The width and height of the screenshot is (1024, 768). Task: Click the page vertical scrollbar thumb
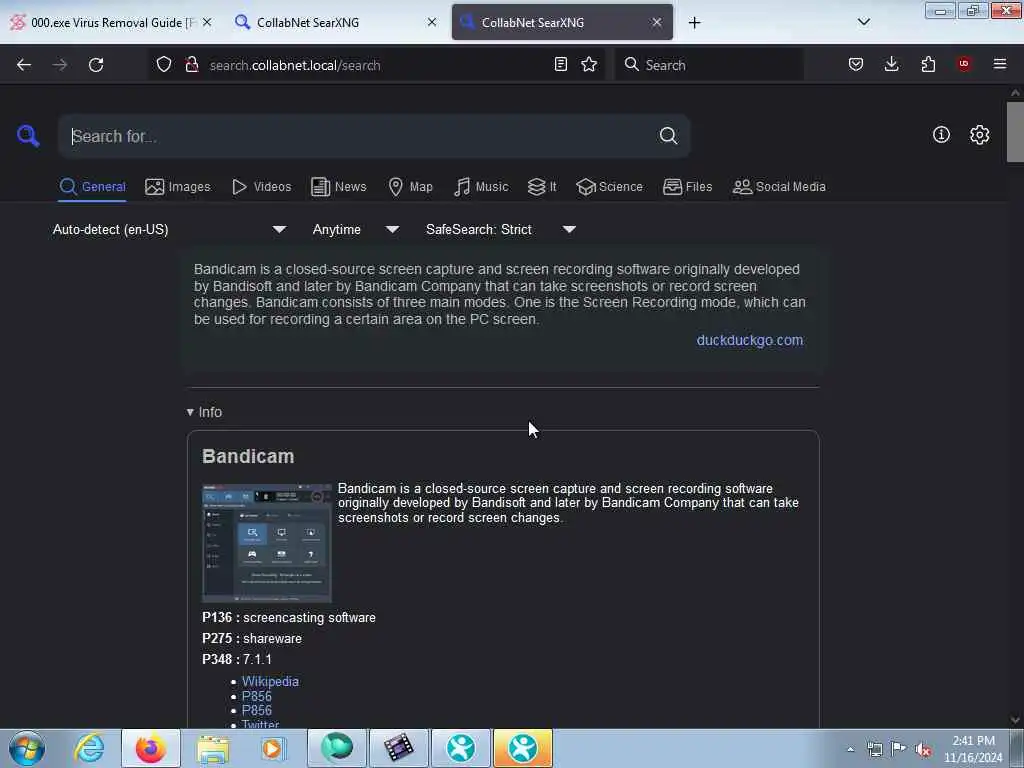1015,131
